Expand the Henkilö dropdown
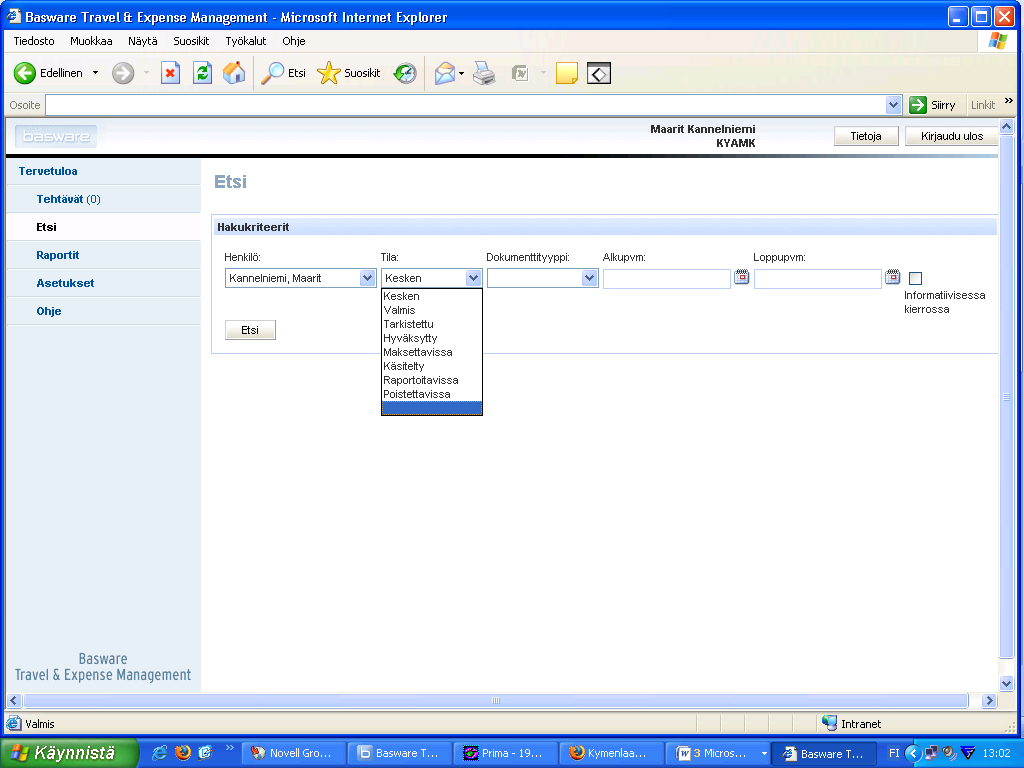Viewport: 1024px width, 768px height. pos(367,278)
